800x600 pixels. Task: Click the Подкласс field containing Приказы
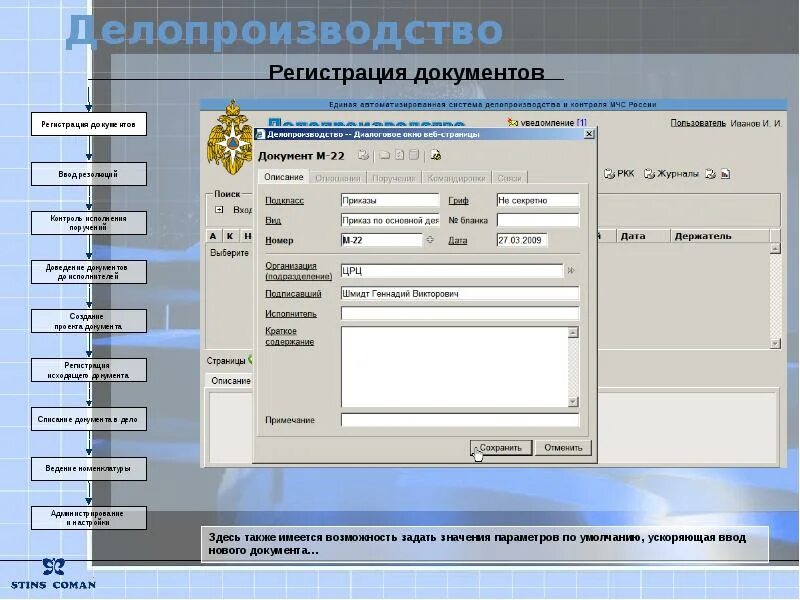point(390,200)
